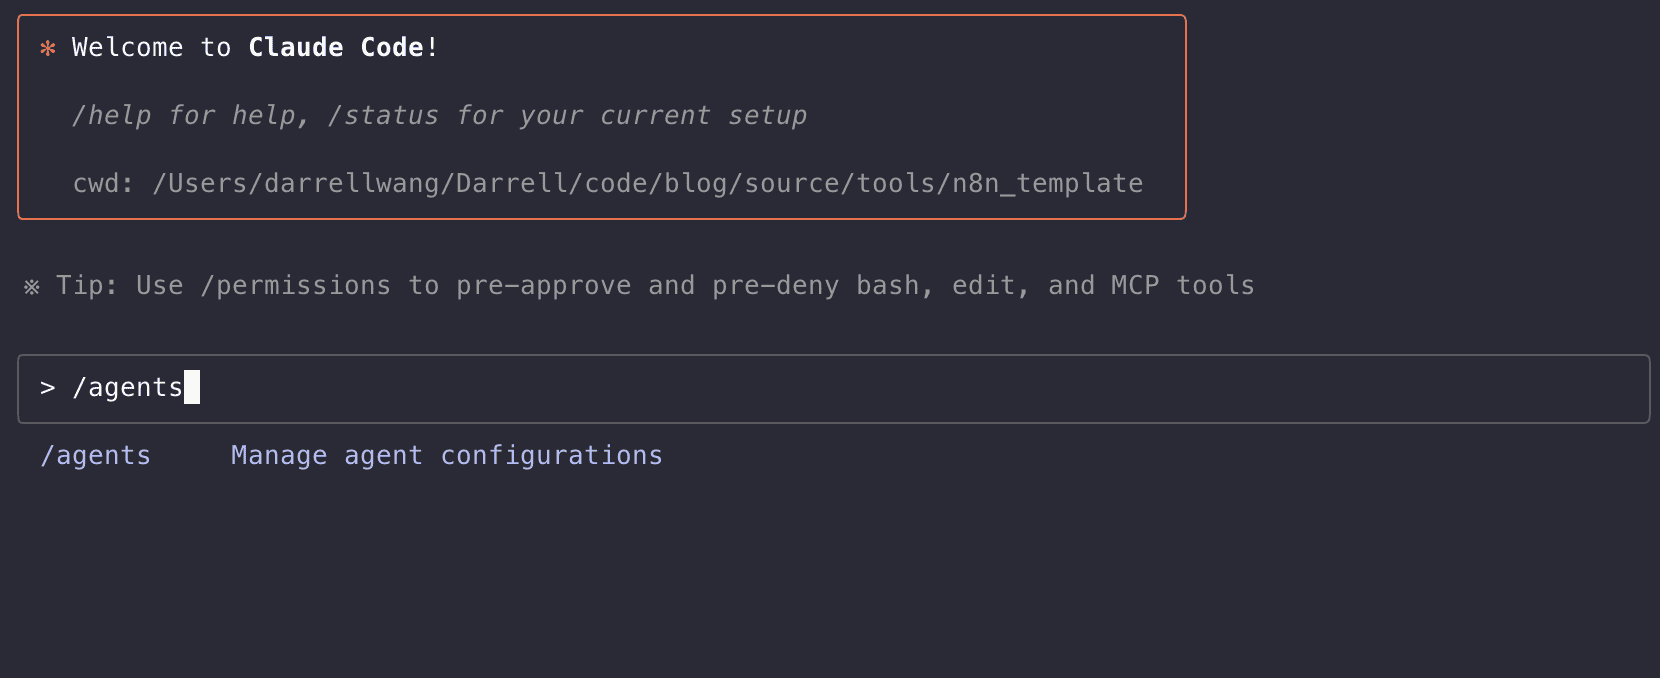
Task: Click the /permissions text in the tip
Action: tap(297, 285)
